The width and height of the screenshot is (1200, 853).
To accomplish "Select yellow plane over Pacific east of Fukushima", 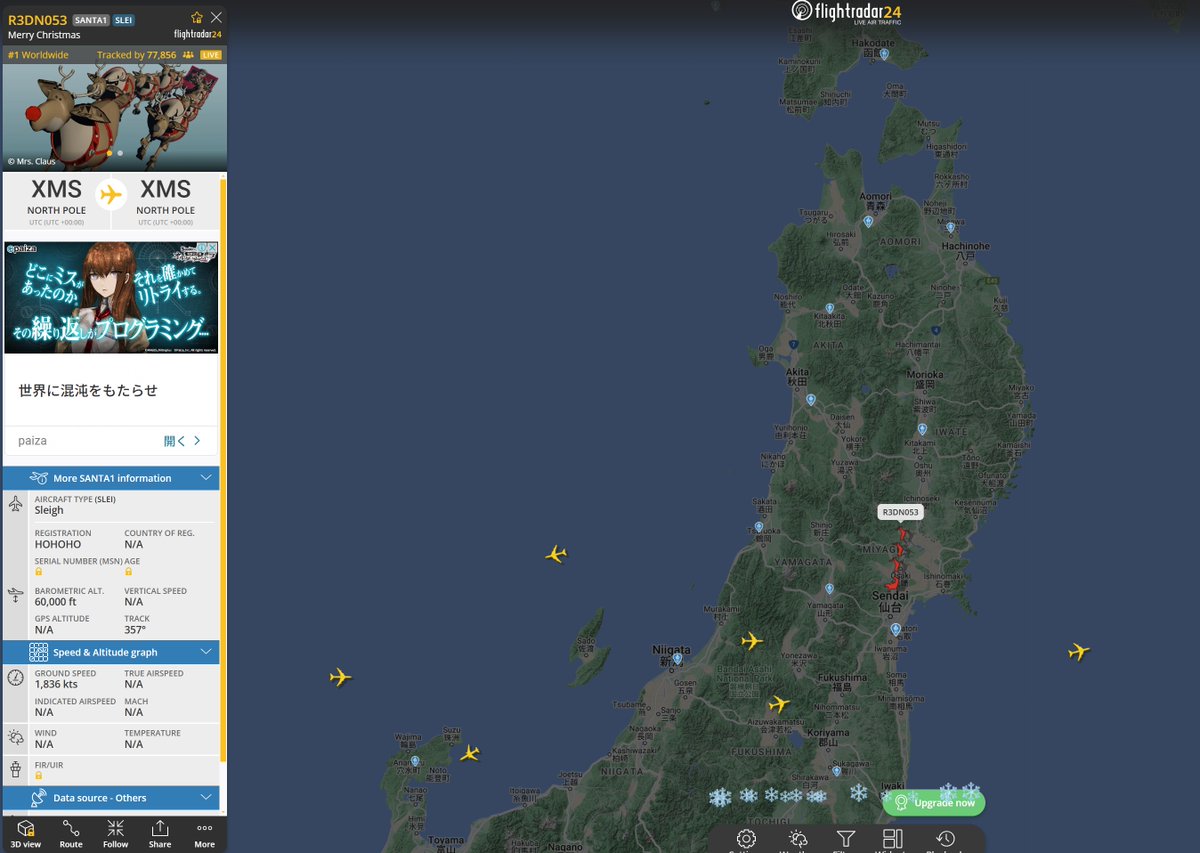I will 1078,652.
